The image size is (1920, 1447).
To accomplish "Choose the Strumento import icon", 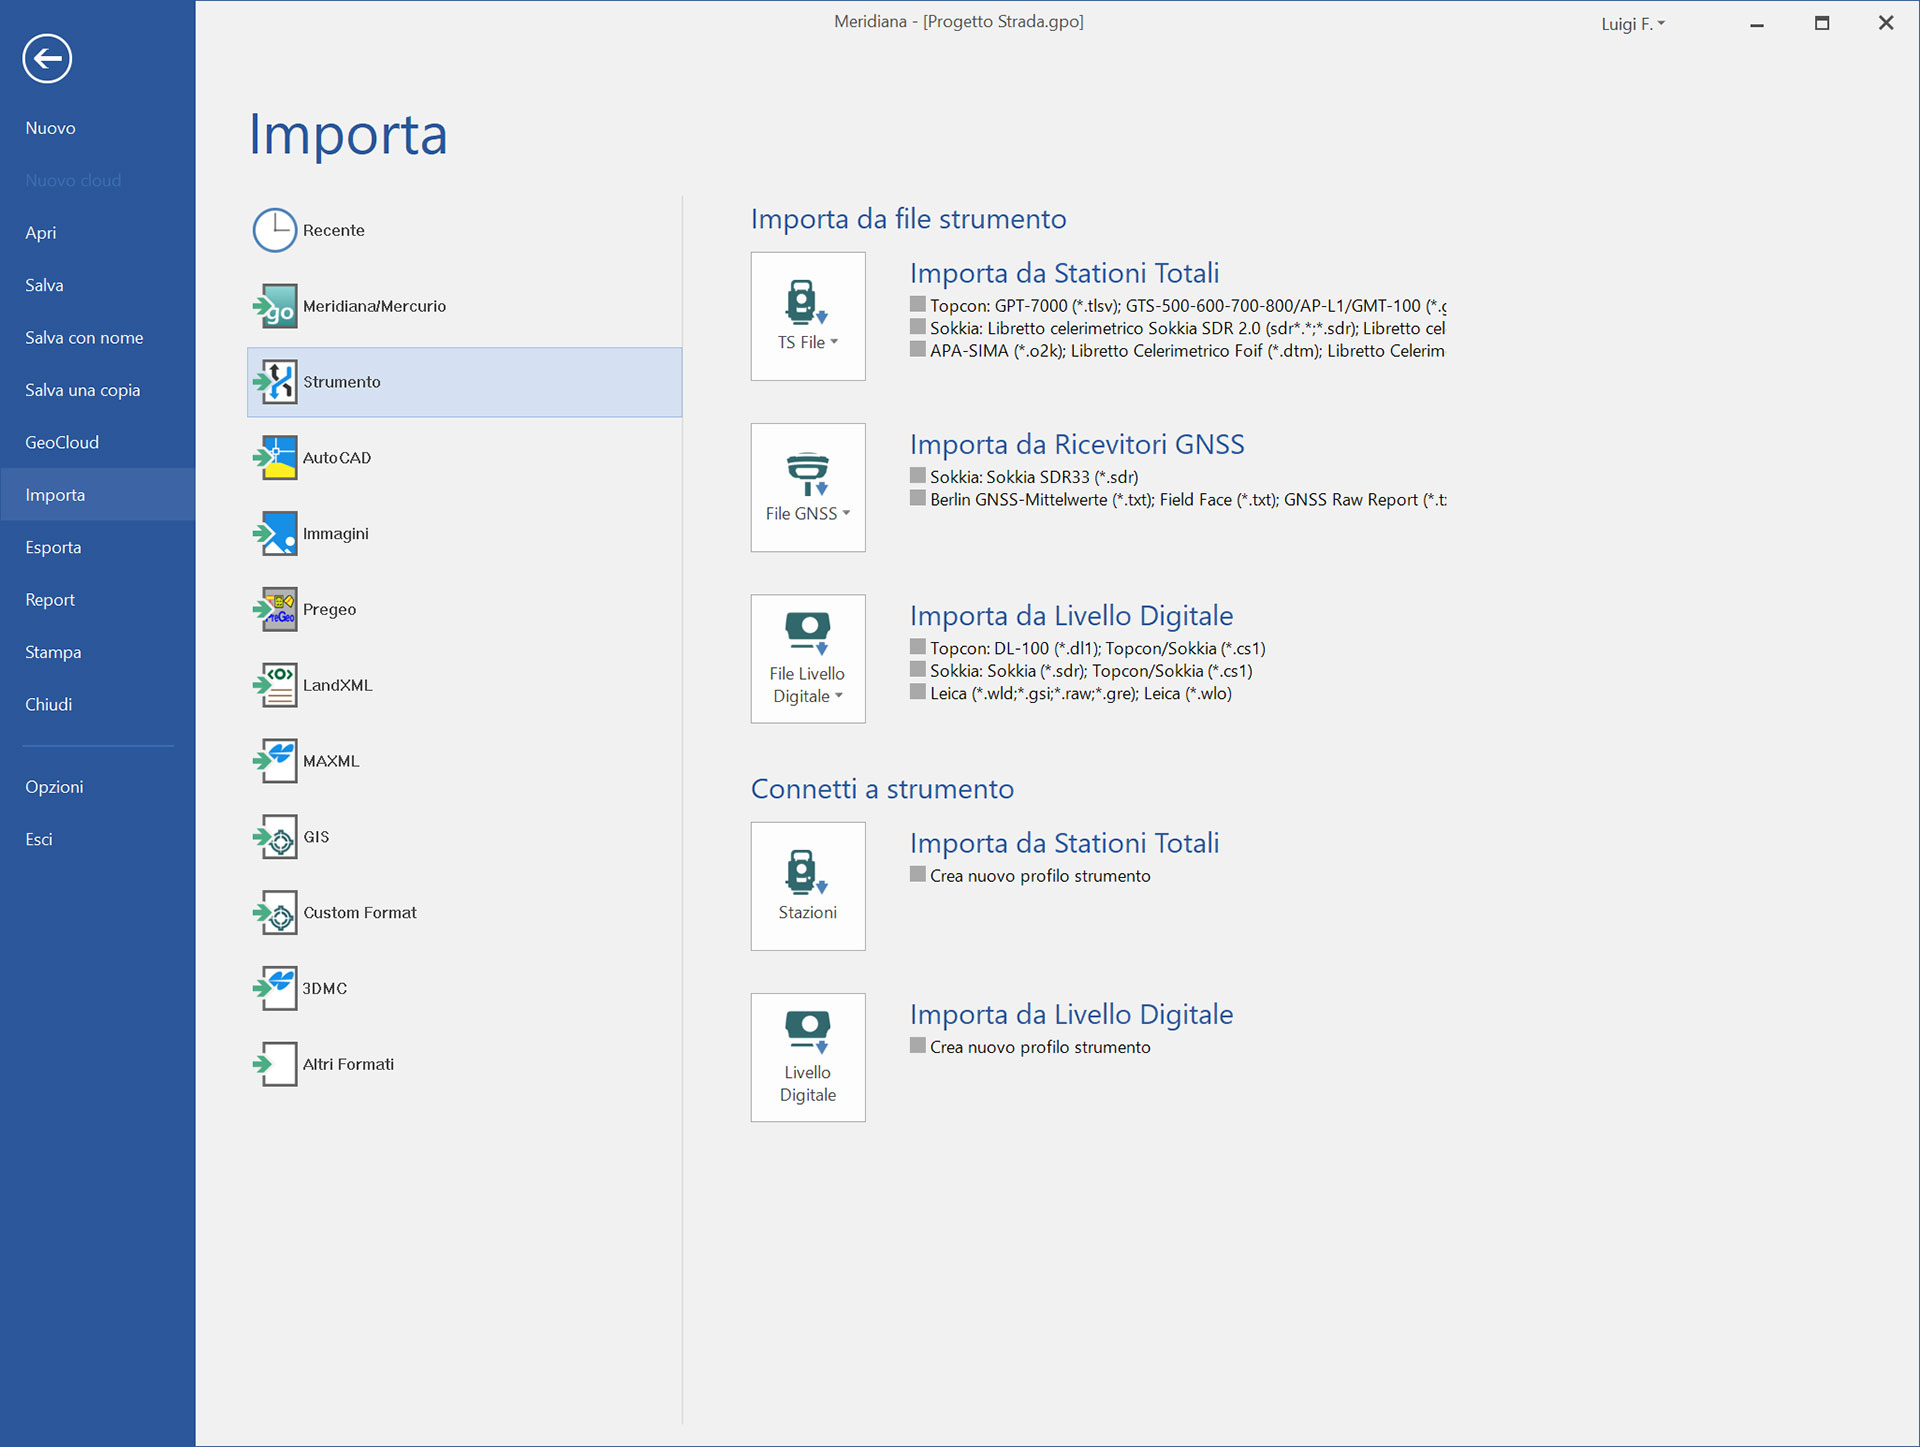I will coord(275,382).
